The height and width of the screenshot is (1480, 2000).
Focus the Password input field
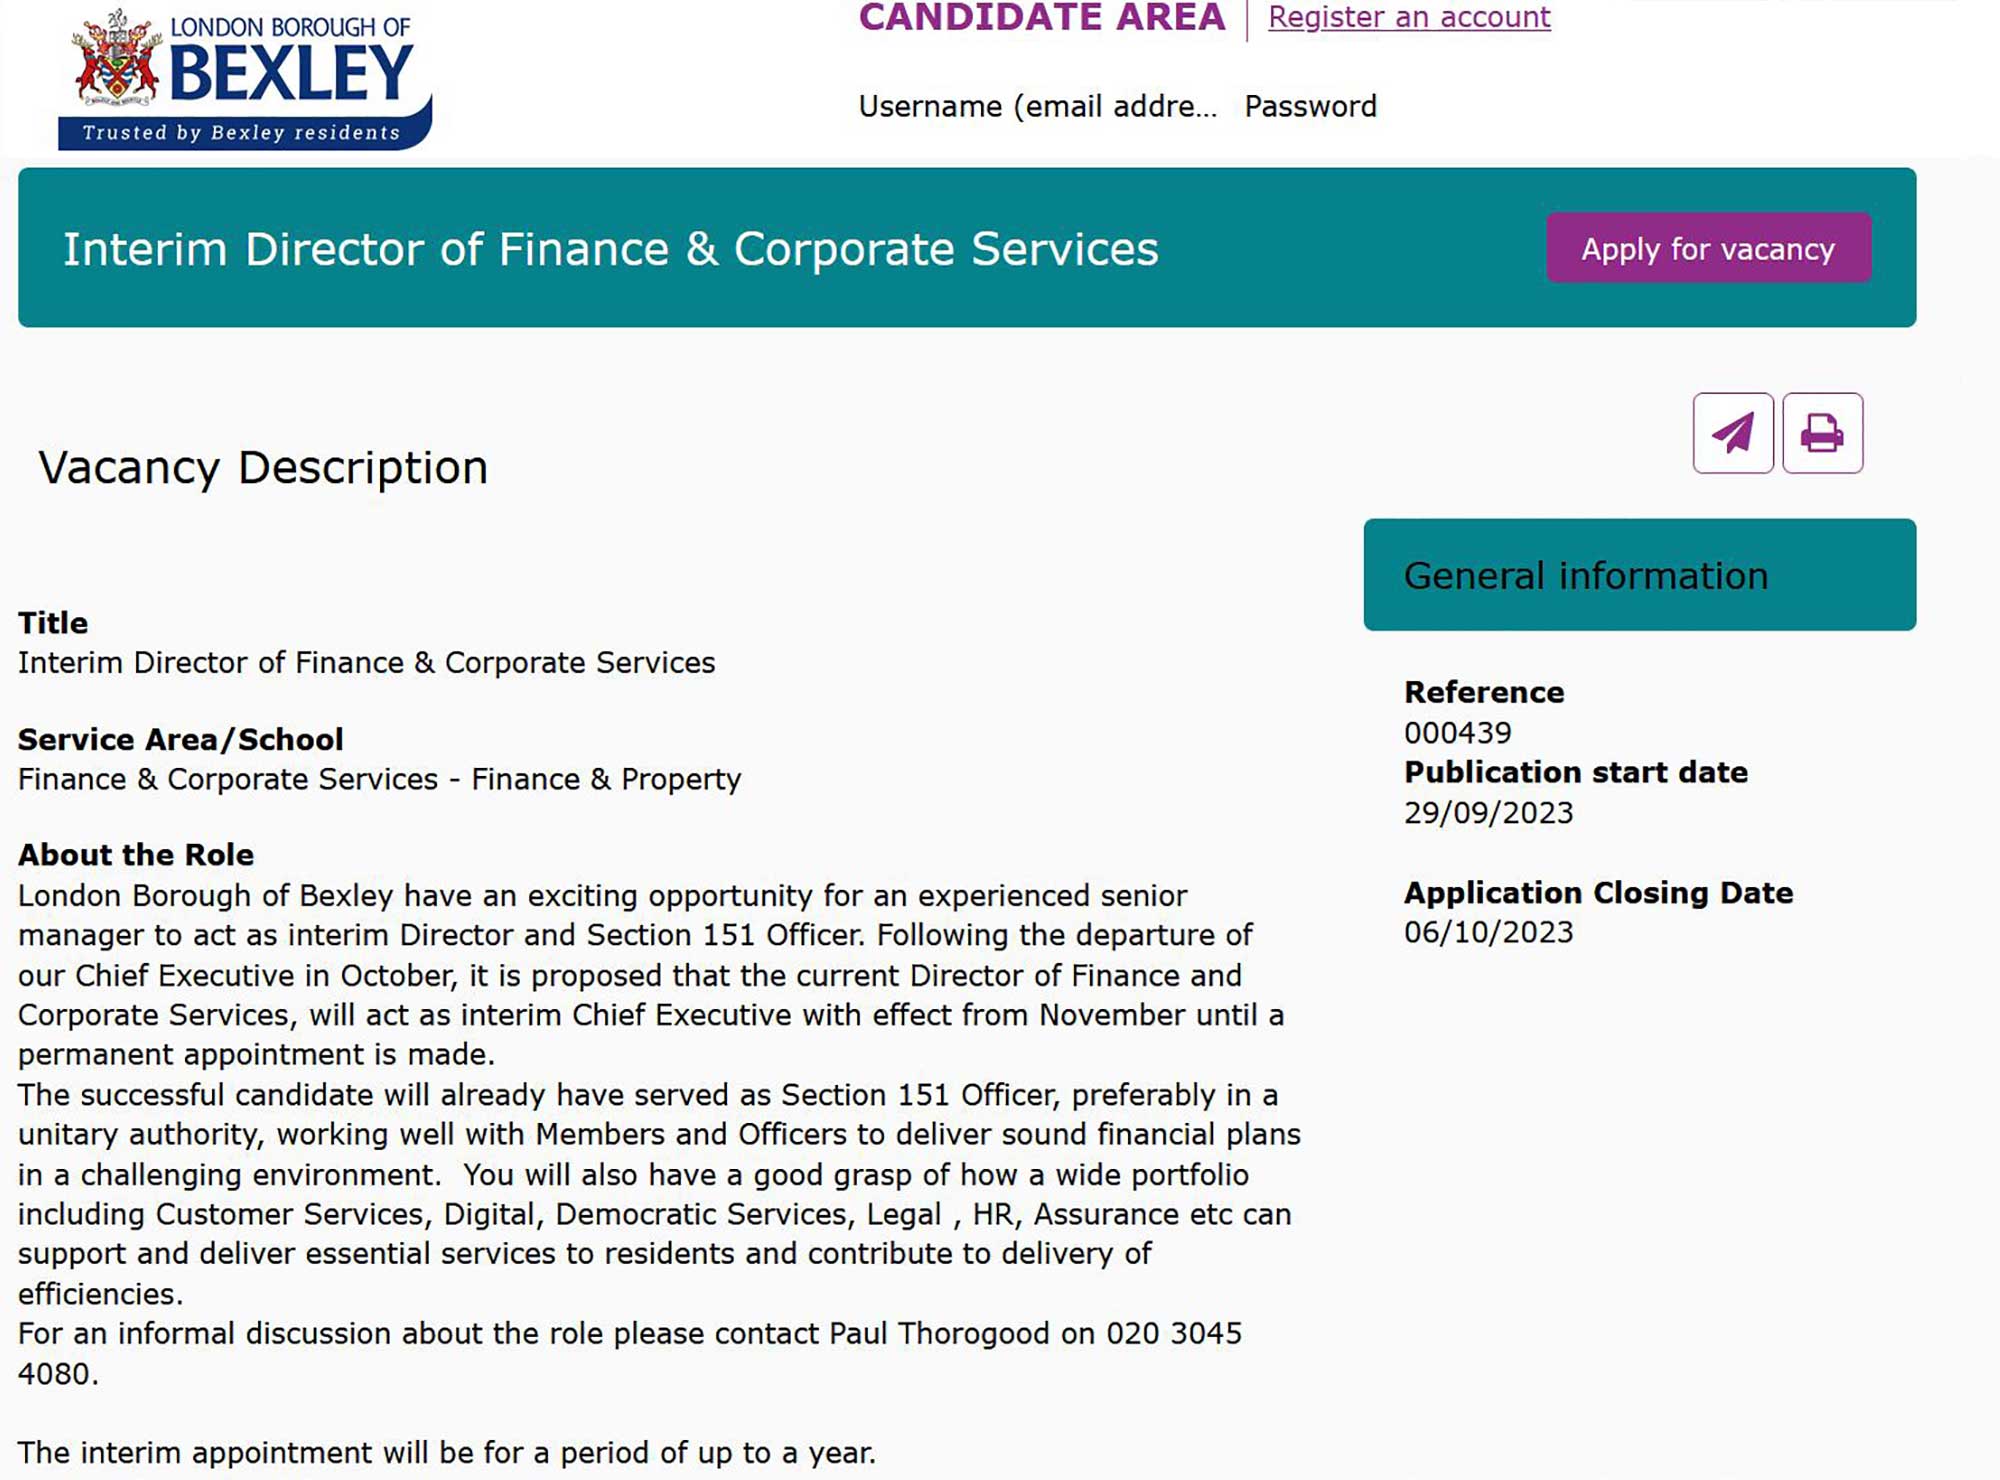click(1310, 106)
